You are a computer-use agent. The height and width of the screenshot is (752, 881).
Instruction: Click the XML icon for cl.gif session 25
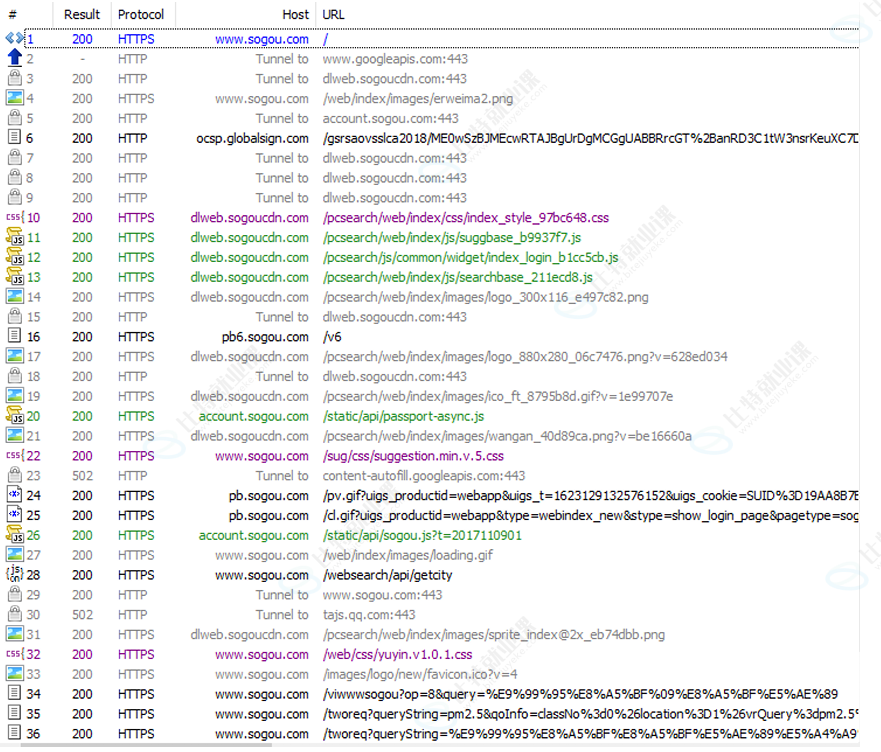coord(15,515)
